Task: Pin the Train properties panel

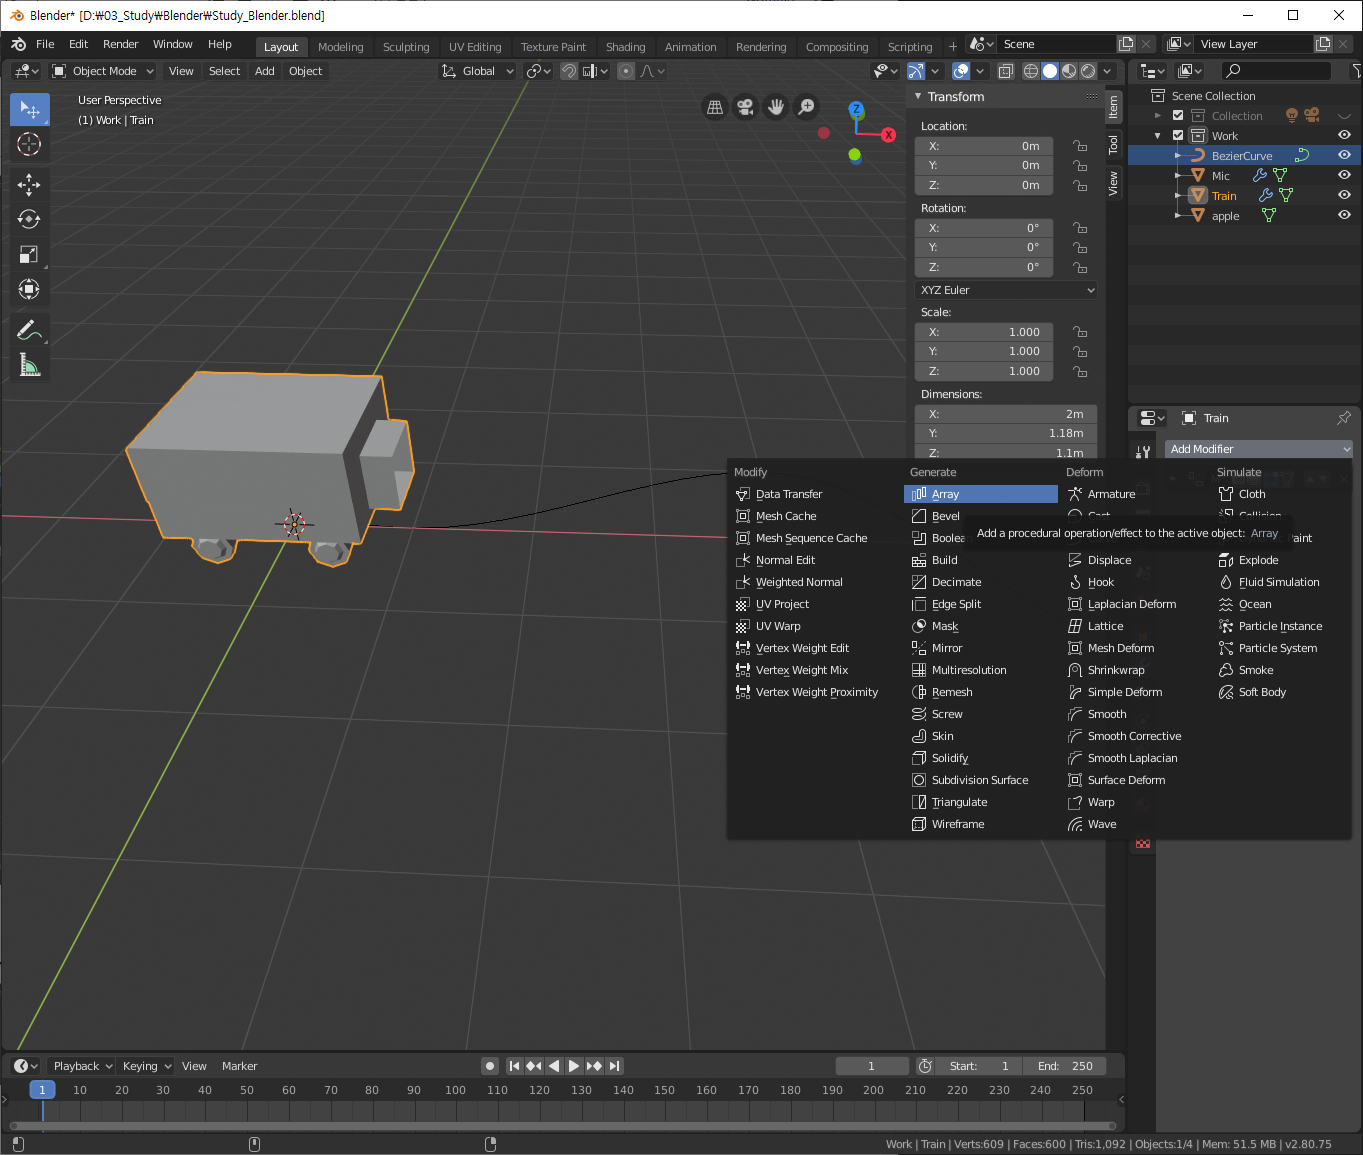Action: click(1343, 418)
